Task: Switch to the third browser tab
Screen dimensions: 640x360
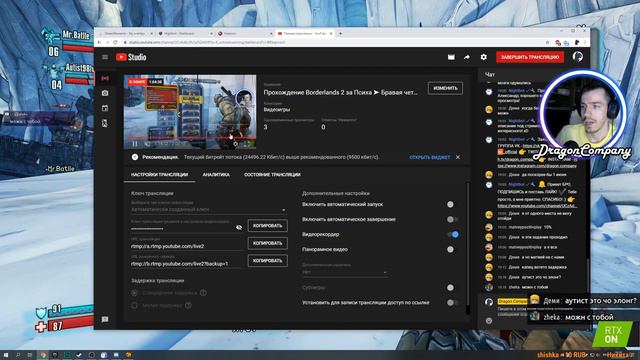Action: [244, 33]
